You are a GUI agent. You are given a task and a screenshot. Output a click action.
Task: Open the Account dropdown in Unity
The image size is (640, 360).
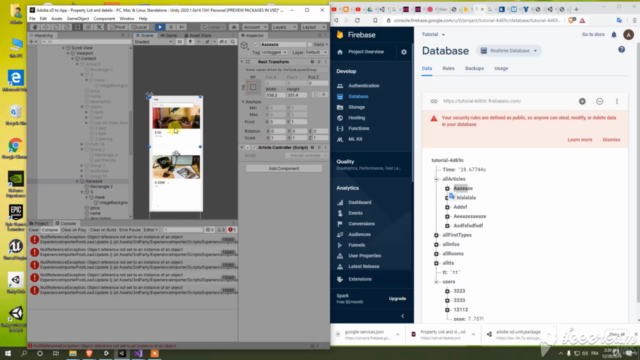point(255,27)
